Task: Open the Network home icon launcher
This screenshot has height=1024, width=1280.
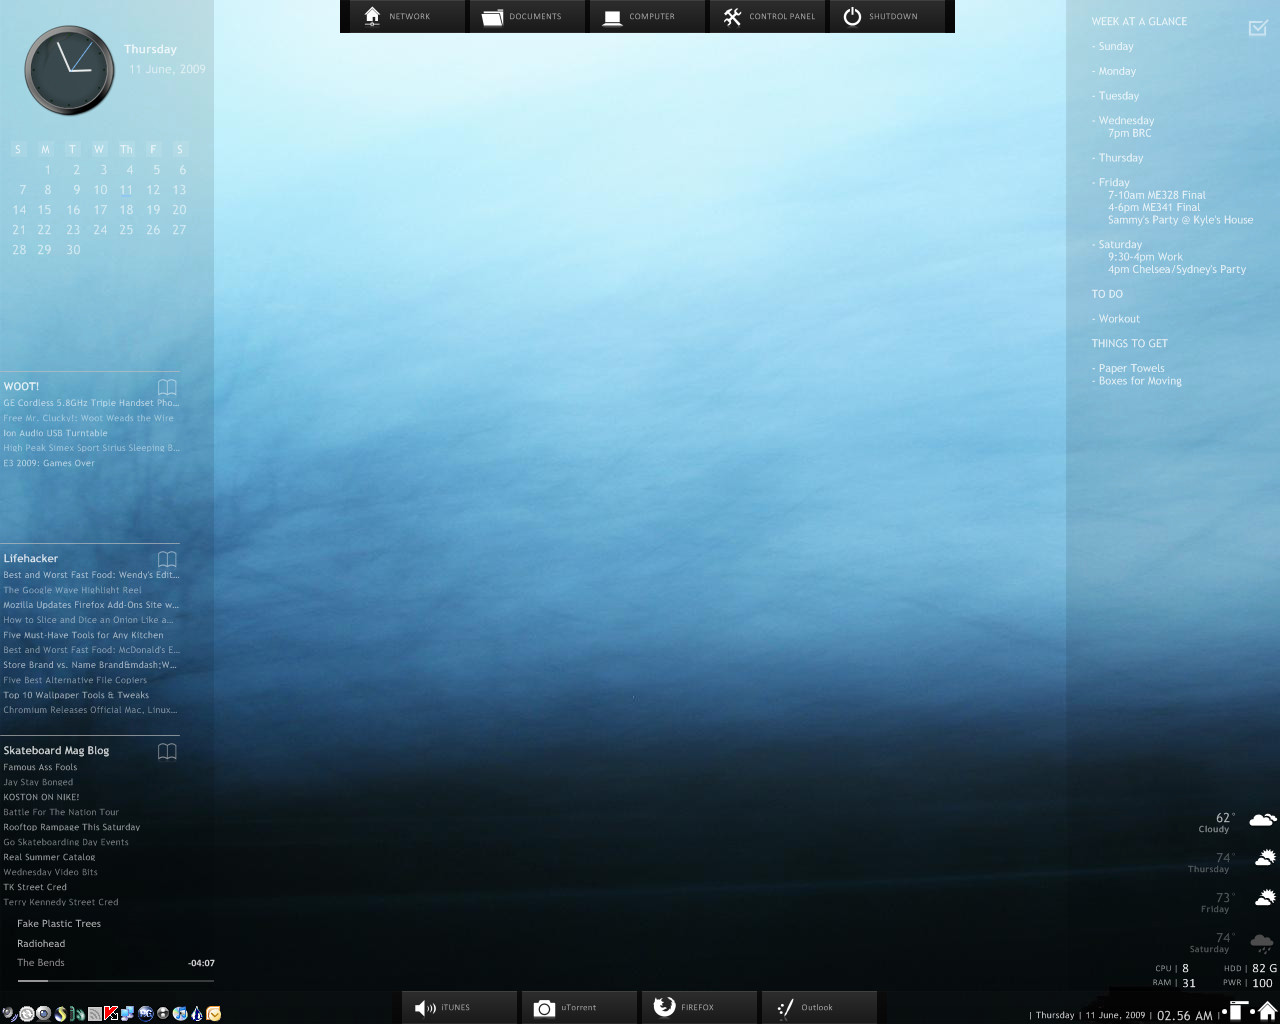Action: 372,16
